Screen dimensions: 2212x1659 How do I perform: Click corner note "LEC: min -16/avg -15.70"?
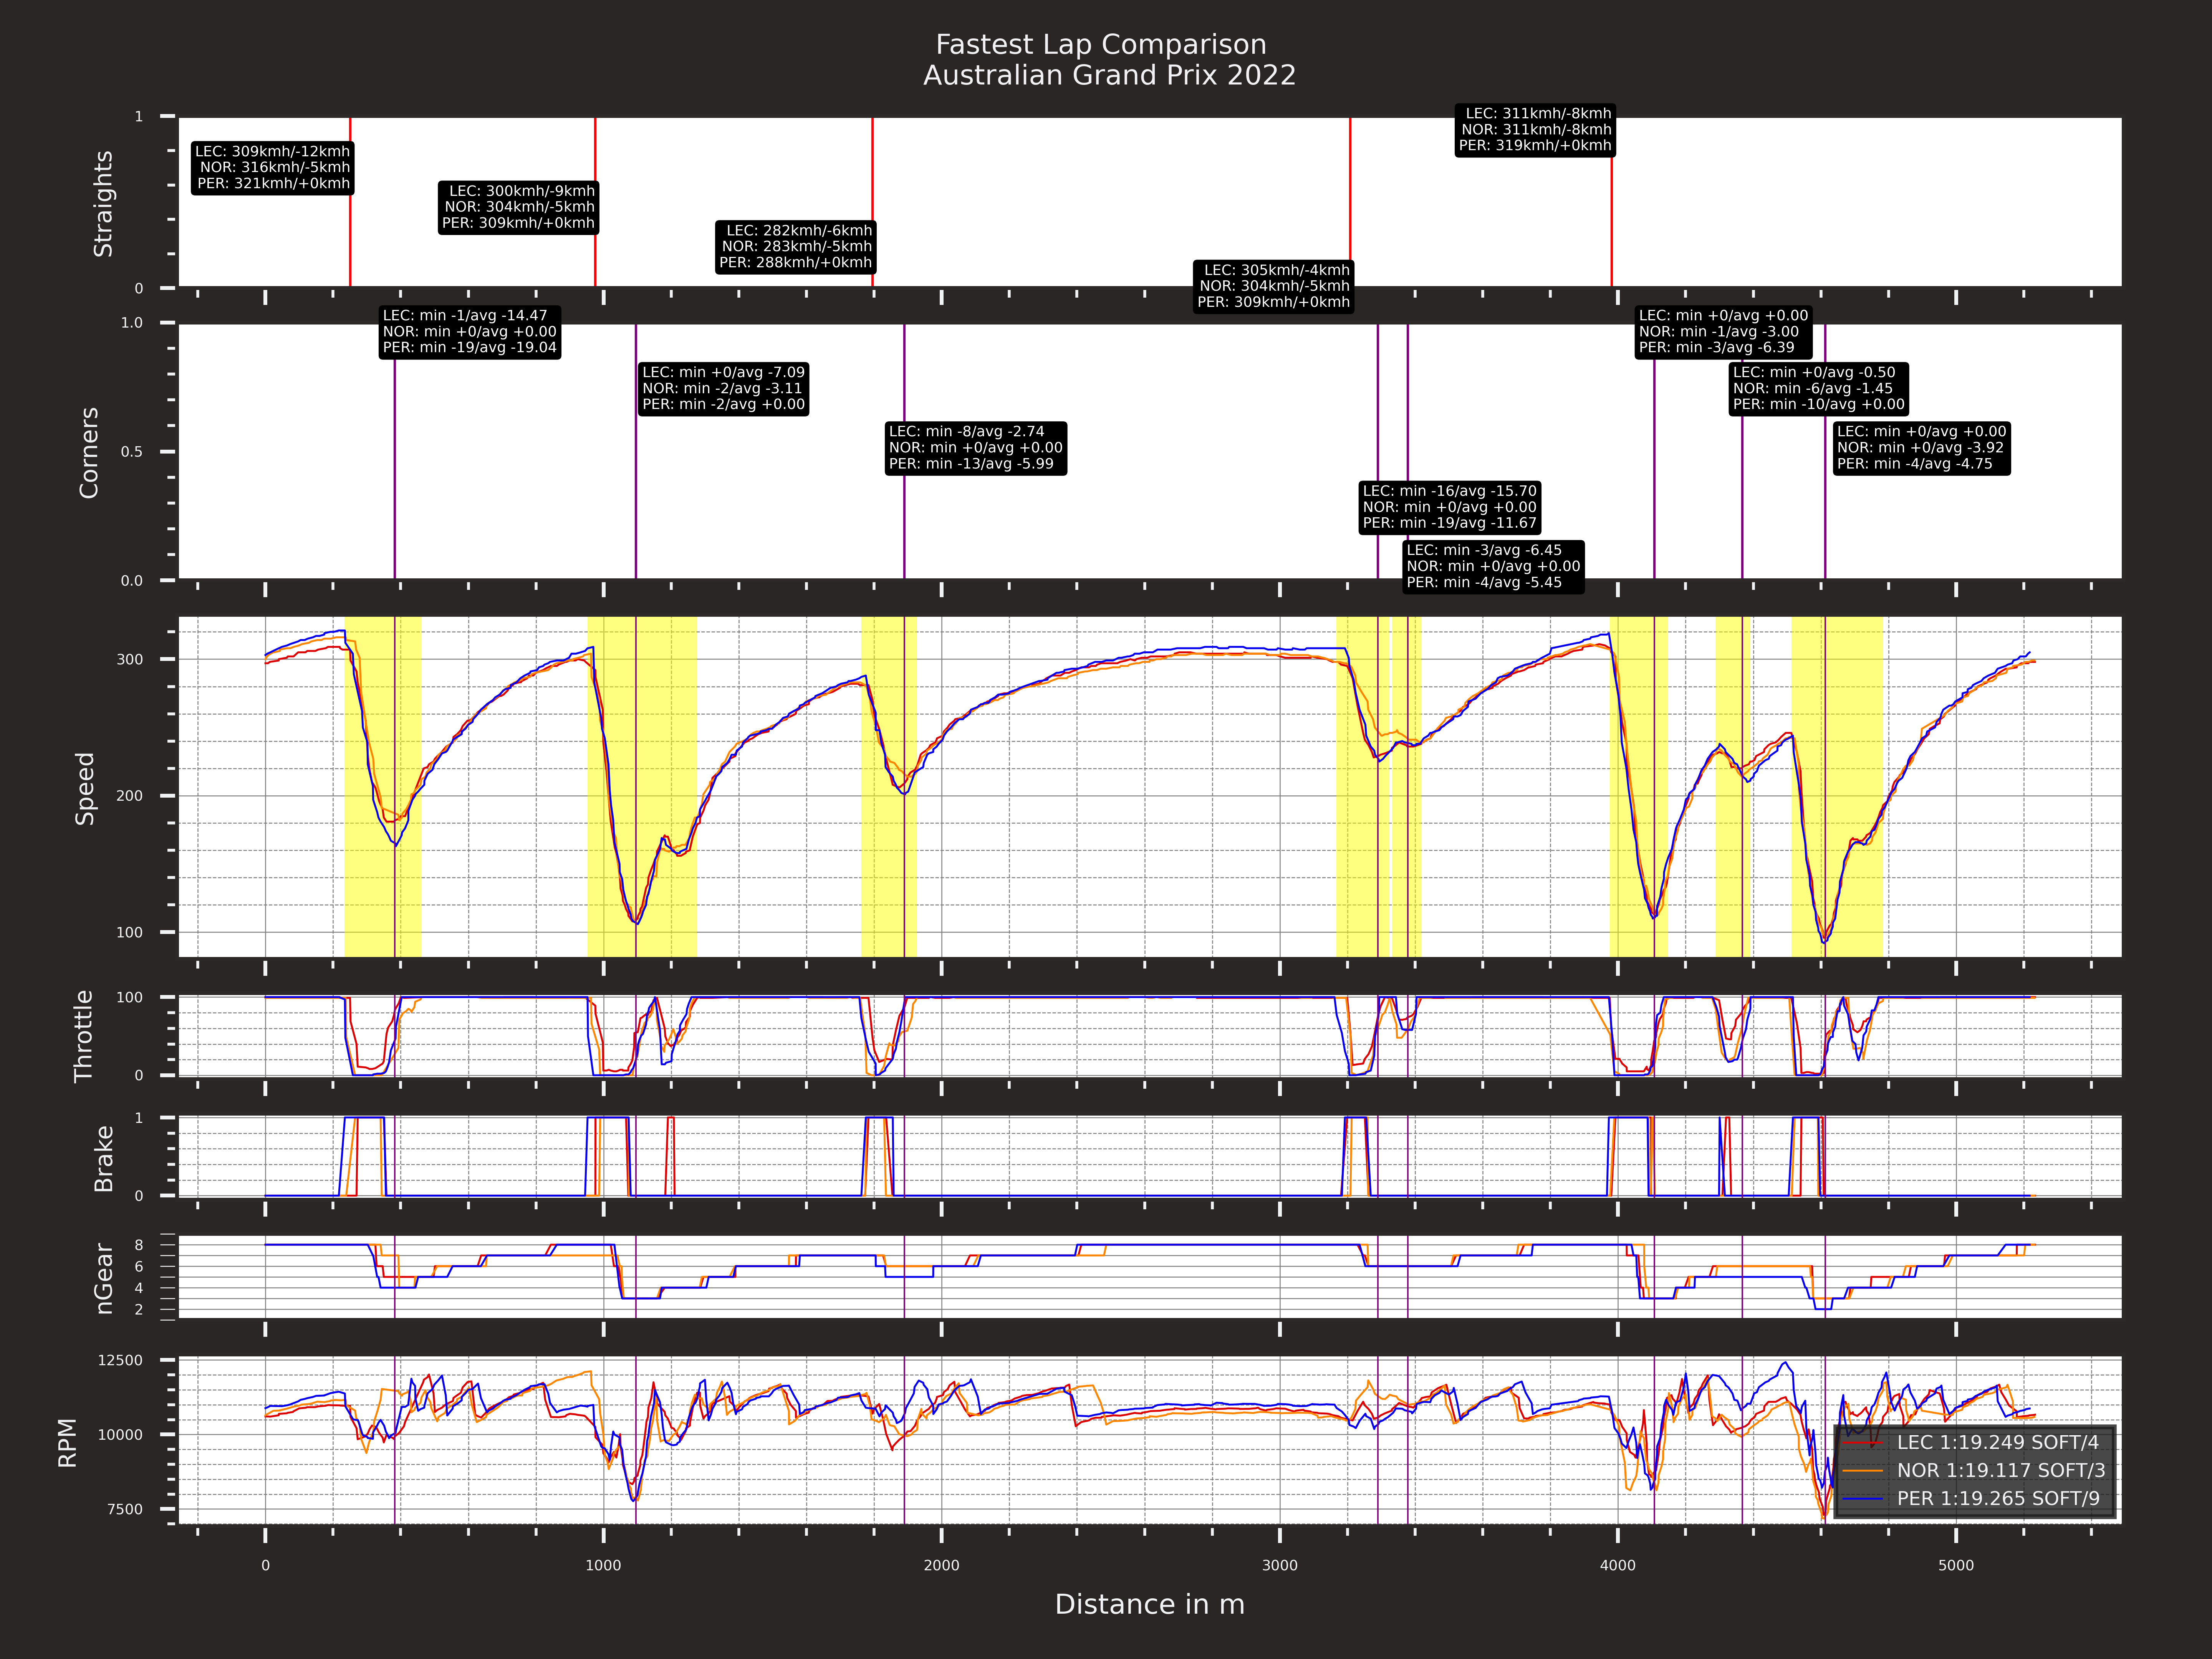click(x=1450, y=491)
